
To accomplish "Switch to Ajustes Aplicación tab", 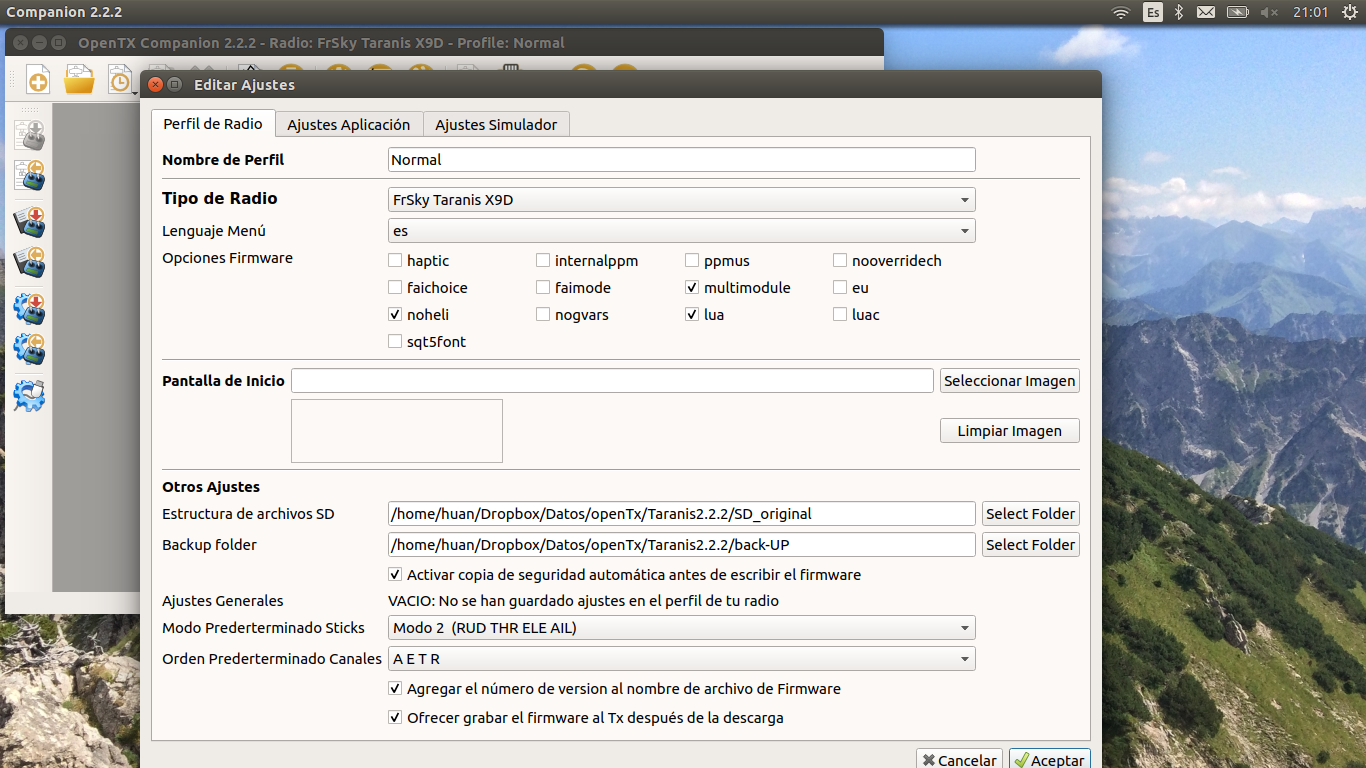I will (x=348, y=125).
